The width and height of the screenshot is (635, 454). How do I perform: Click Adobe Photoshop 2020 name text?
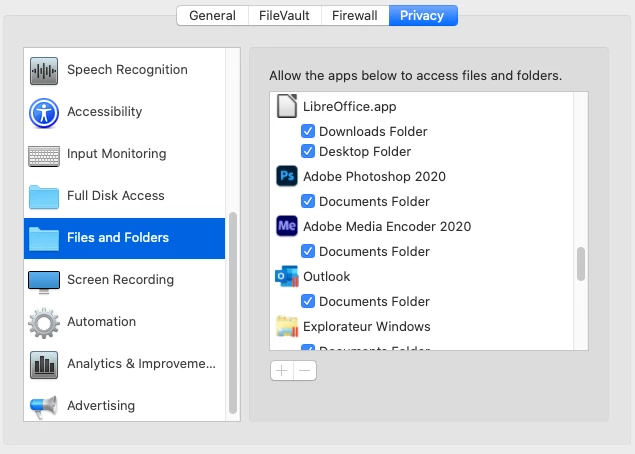coord(374,177)
